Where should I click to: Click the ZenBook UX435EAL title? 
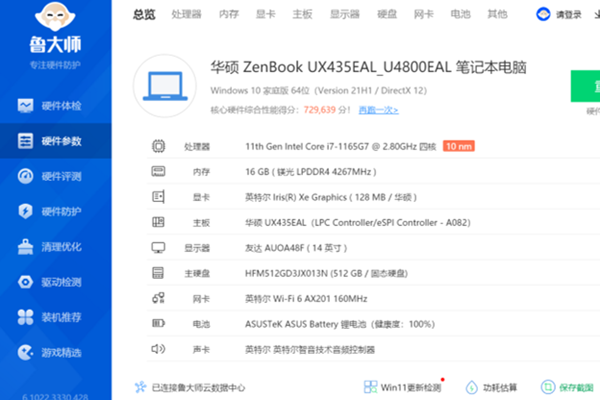(368, 67)
